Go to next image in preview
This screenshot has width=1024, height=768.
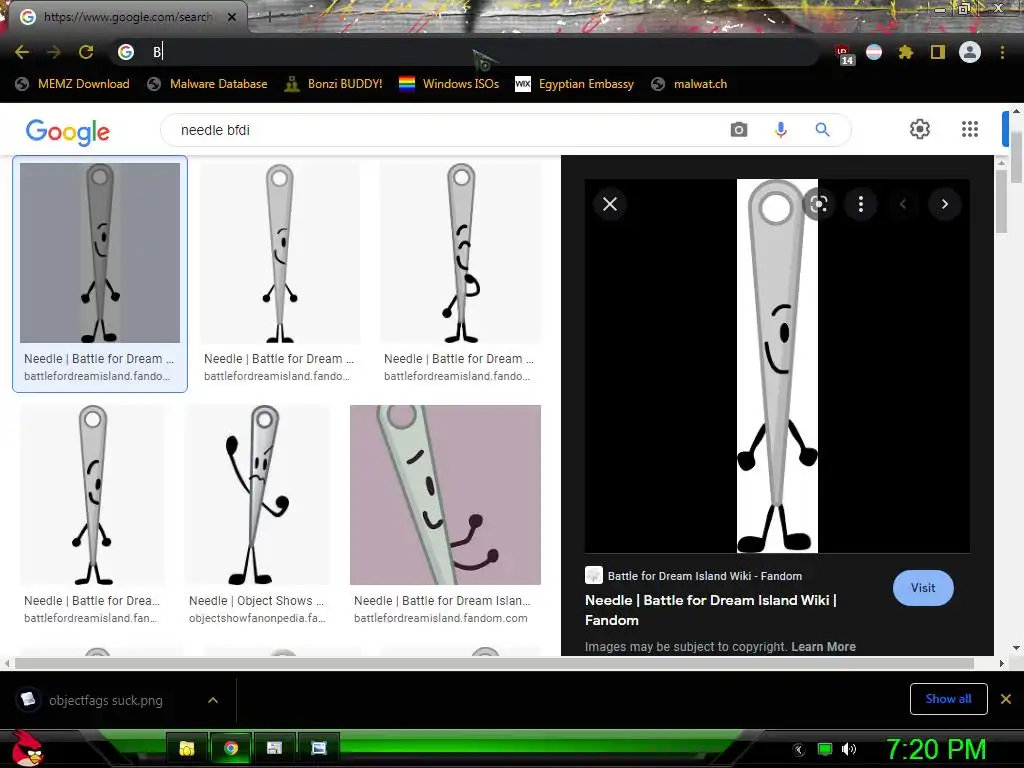[x=944, y=204]
